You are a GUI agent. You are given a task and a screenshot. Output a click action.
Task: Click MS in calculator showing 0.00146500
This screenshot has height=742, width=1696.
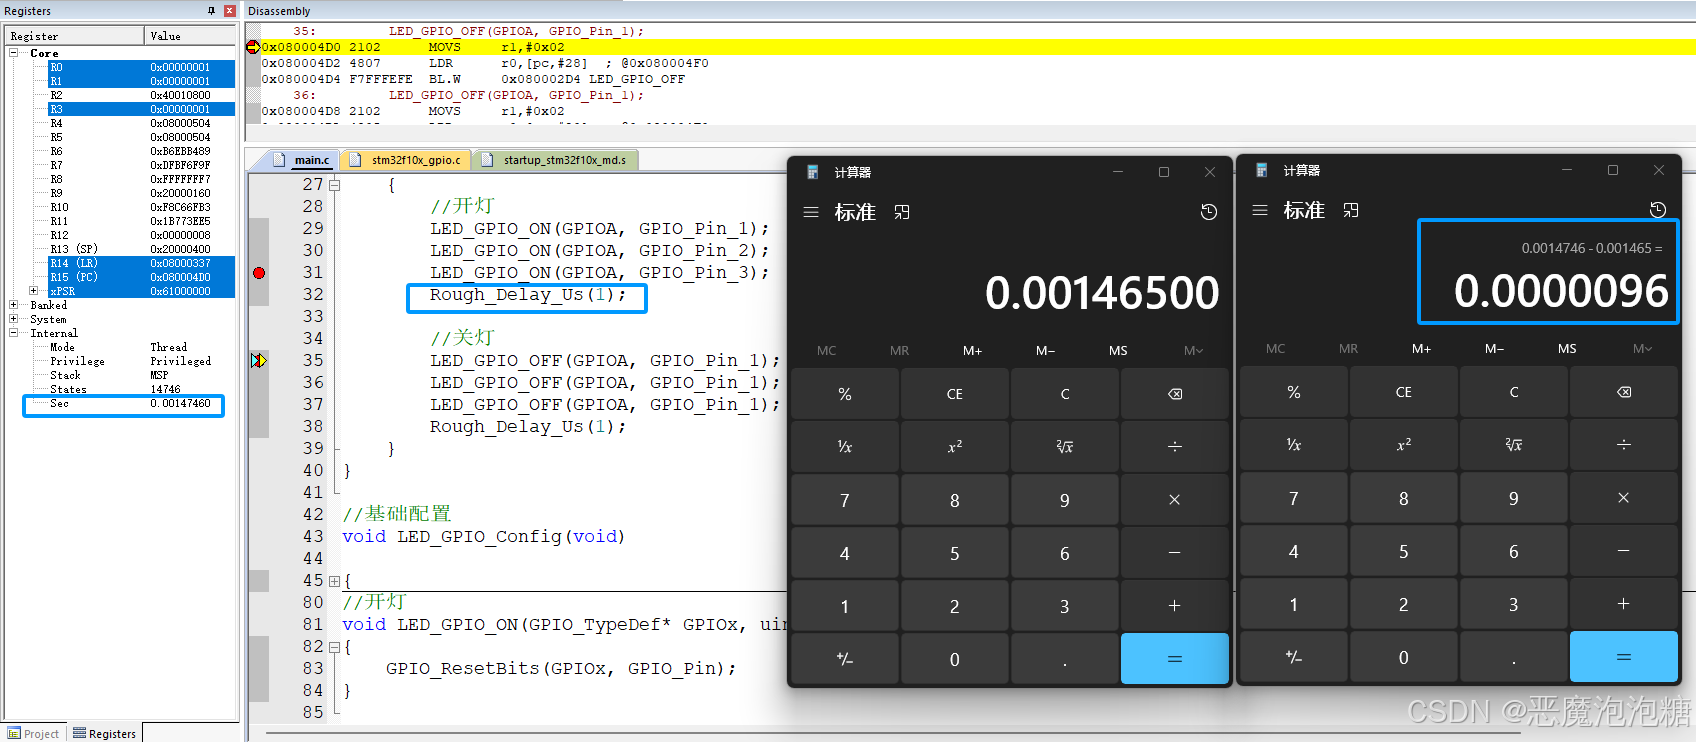pyautogui.click(x=1118, y=351)
